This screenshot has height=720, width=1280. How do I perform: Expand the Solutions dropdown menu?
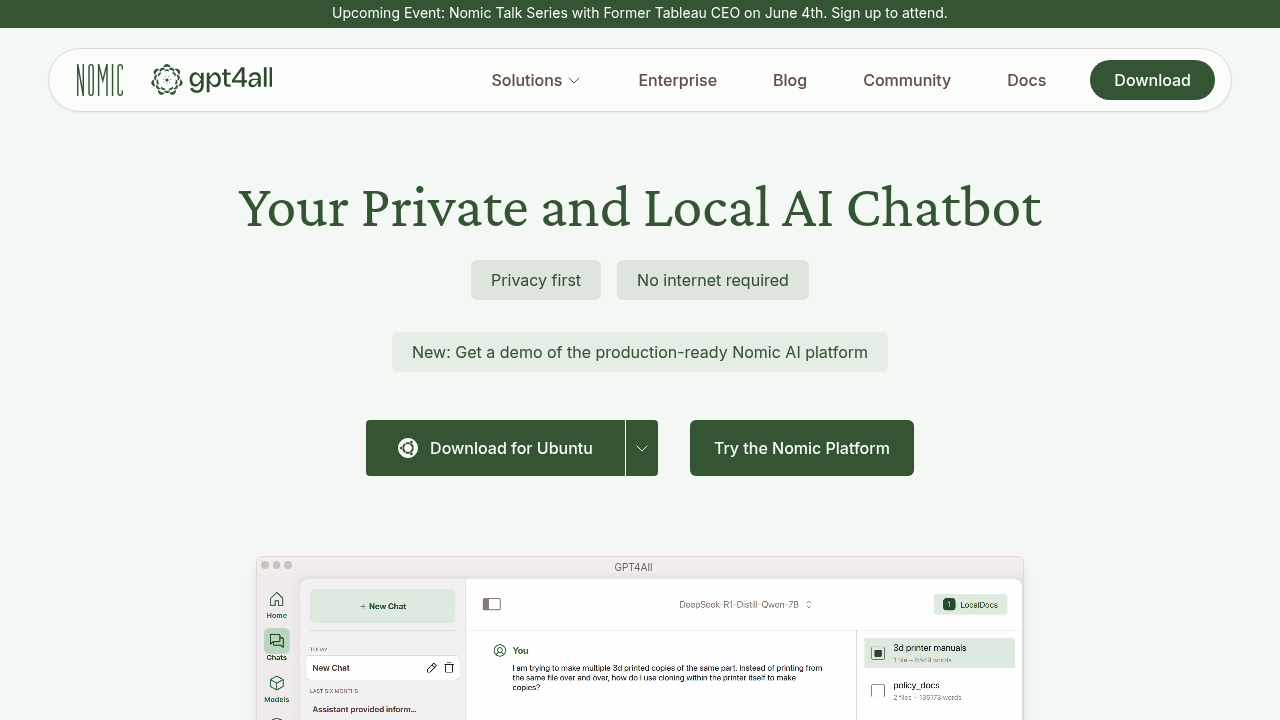(x=536, y=80)
